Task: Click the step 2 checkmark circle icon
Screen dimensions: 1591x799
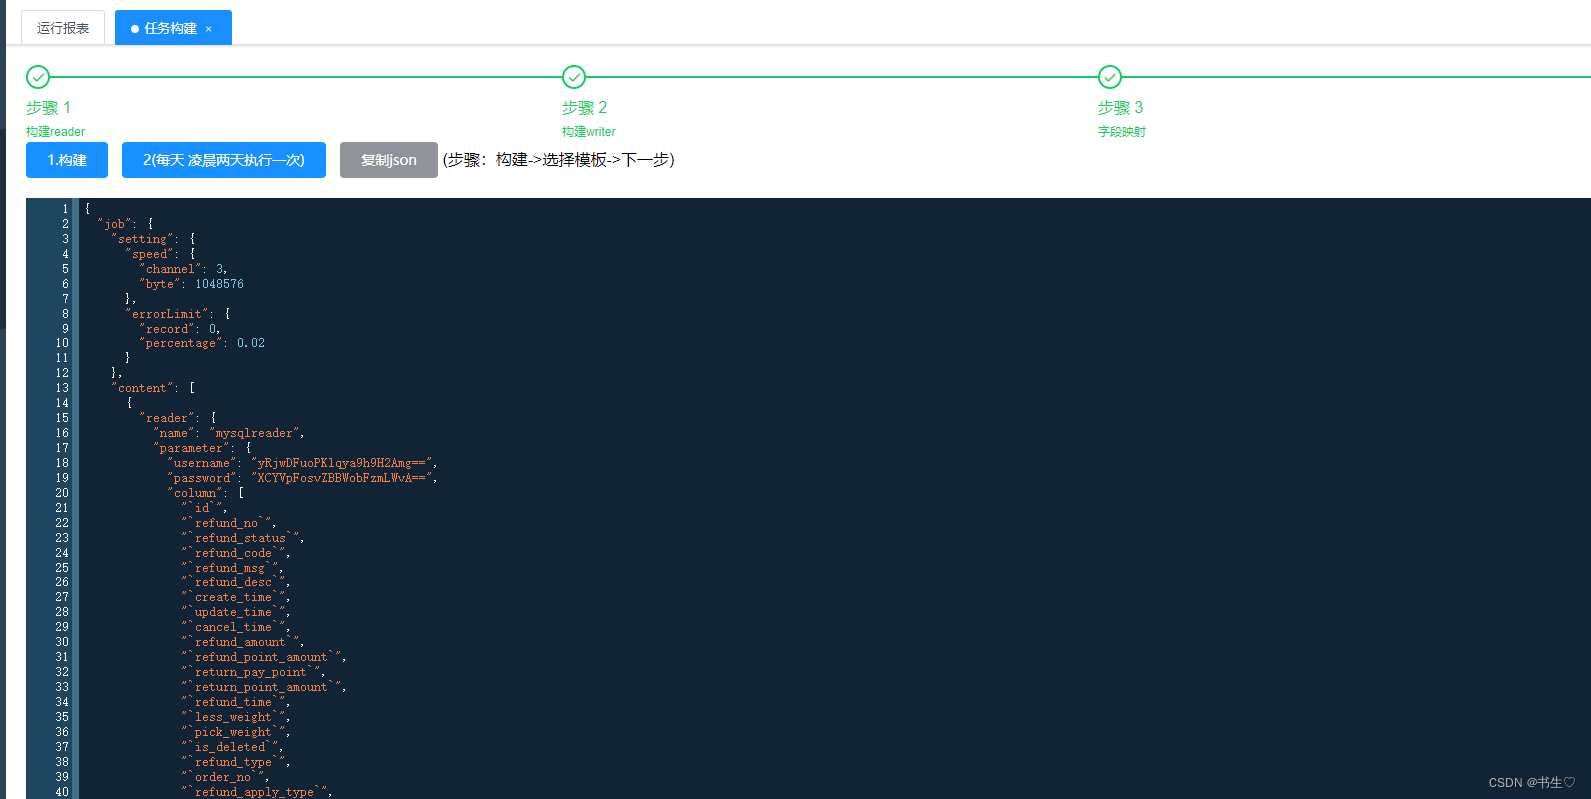Action: [x=574, y=77]
